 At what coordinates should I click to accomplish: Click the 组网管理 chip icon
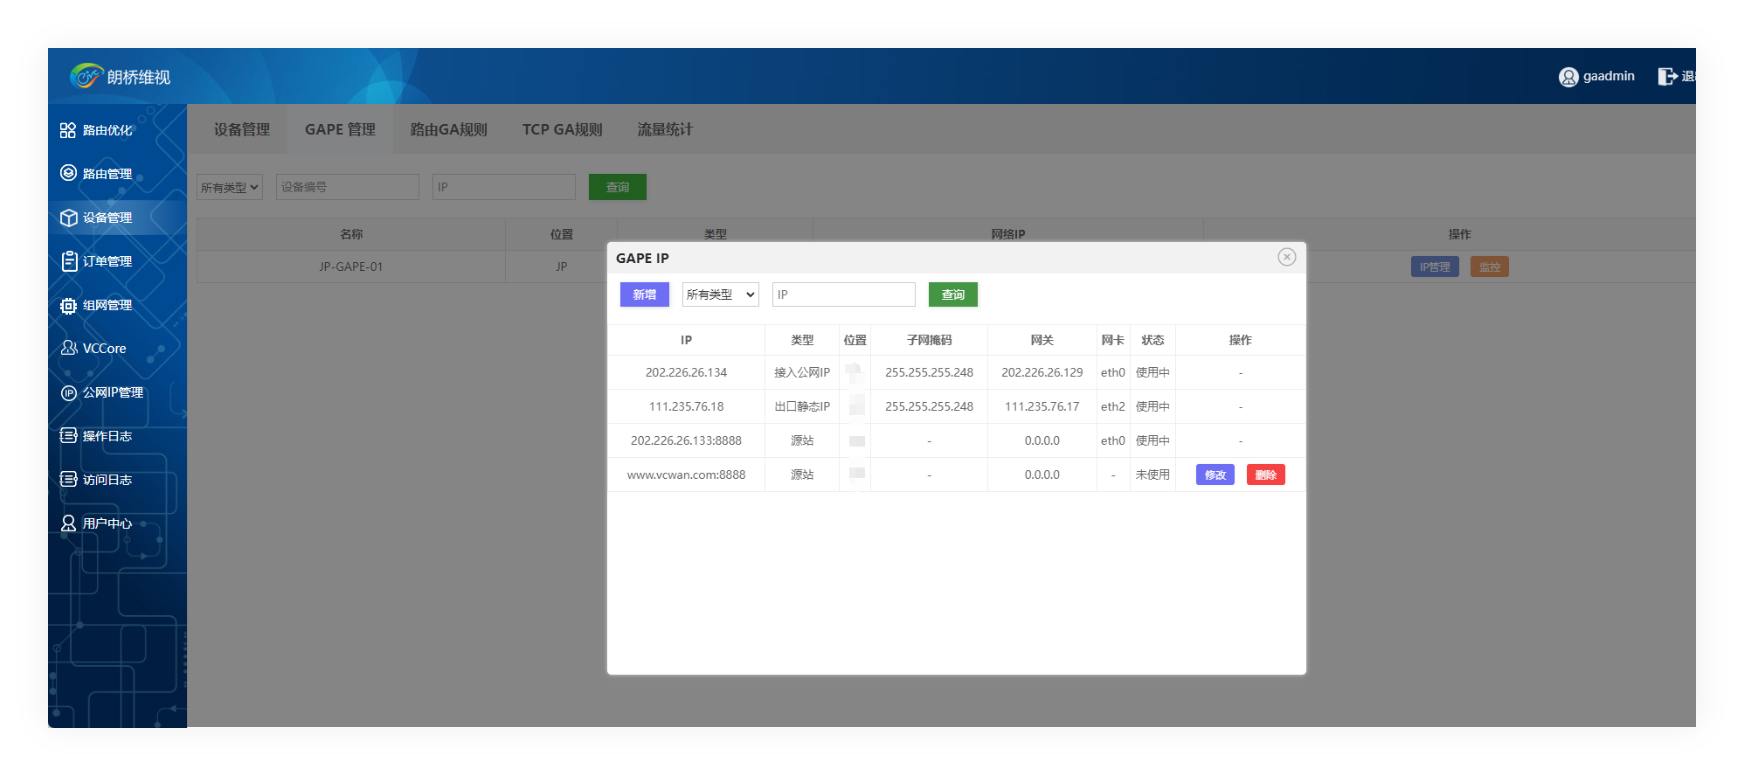tap(68, 305)
